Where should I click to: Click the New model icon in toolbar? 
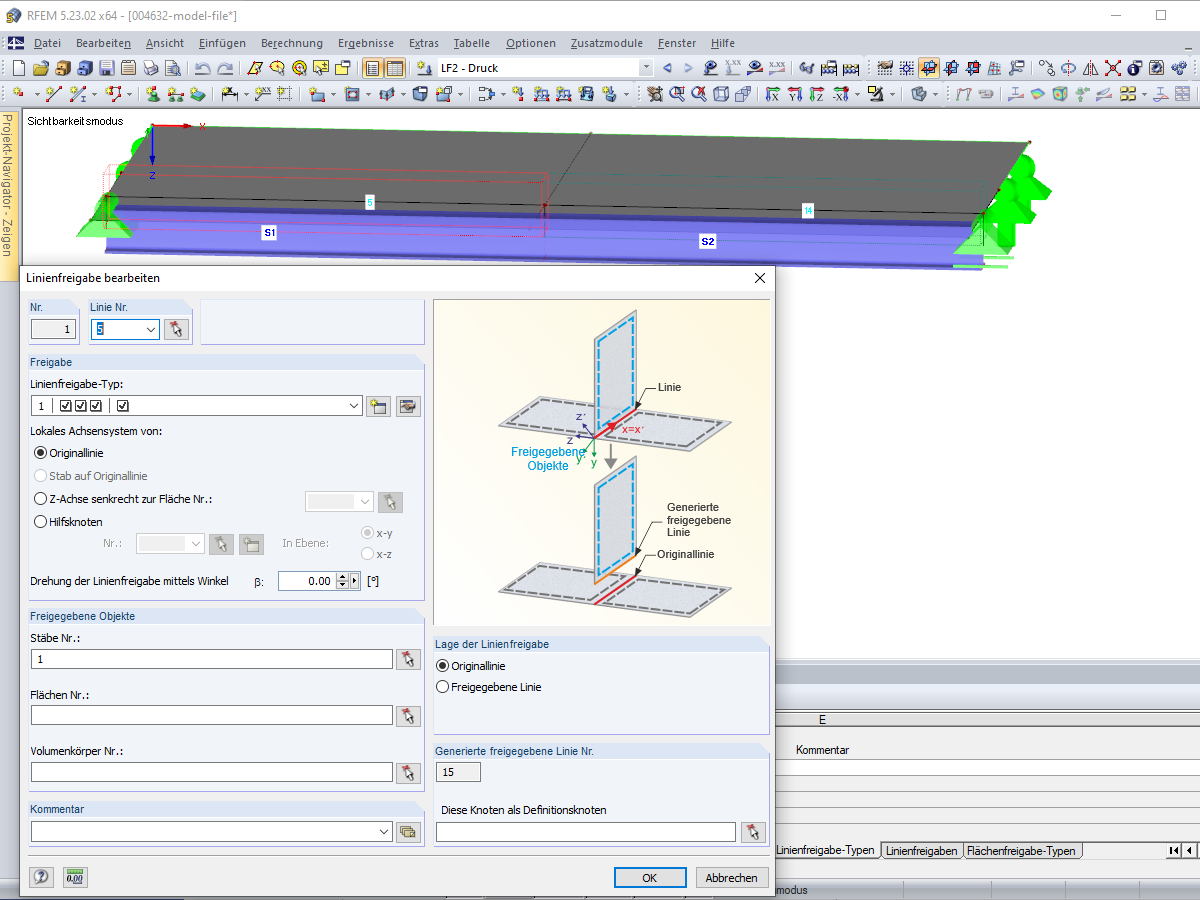tap(19, 68)
